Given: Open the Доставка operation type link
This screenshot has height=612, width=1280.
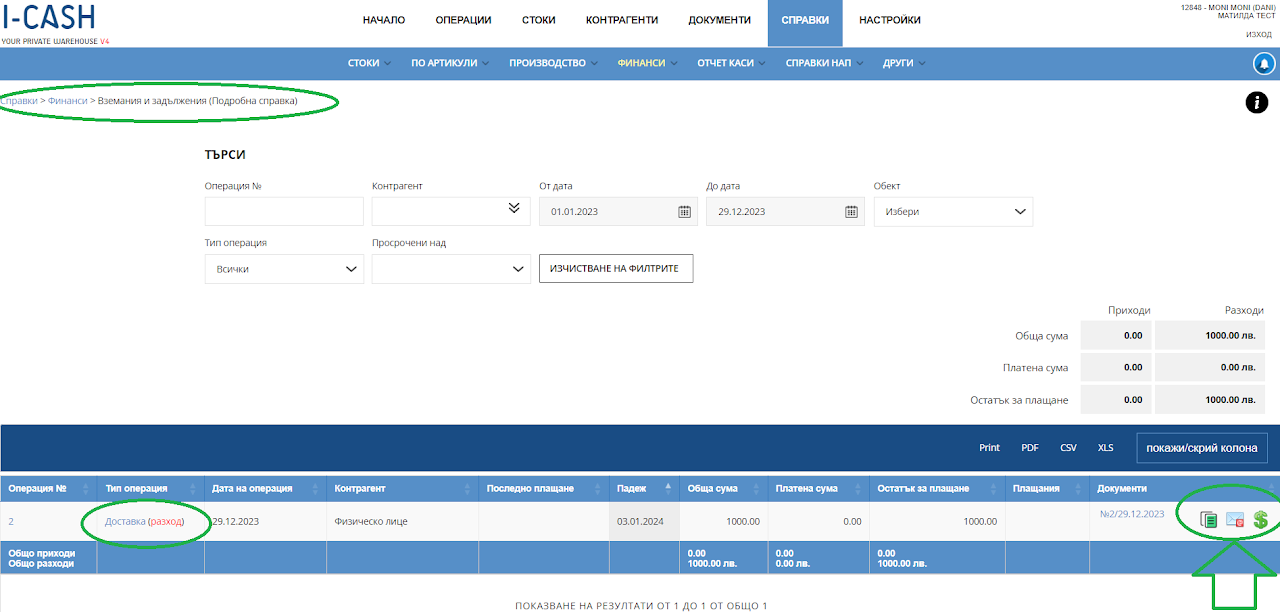Looking at the screenshot, I should tap(125, 521).
